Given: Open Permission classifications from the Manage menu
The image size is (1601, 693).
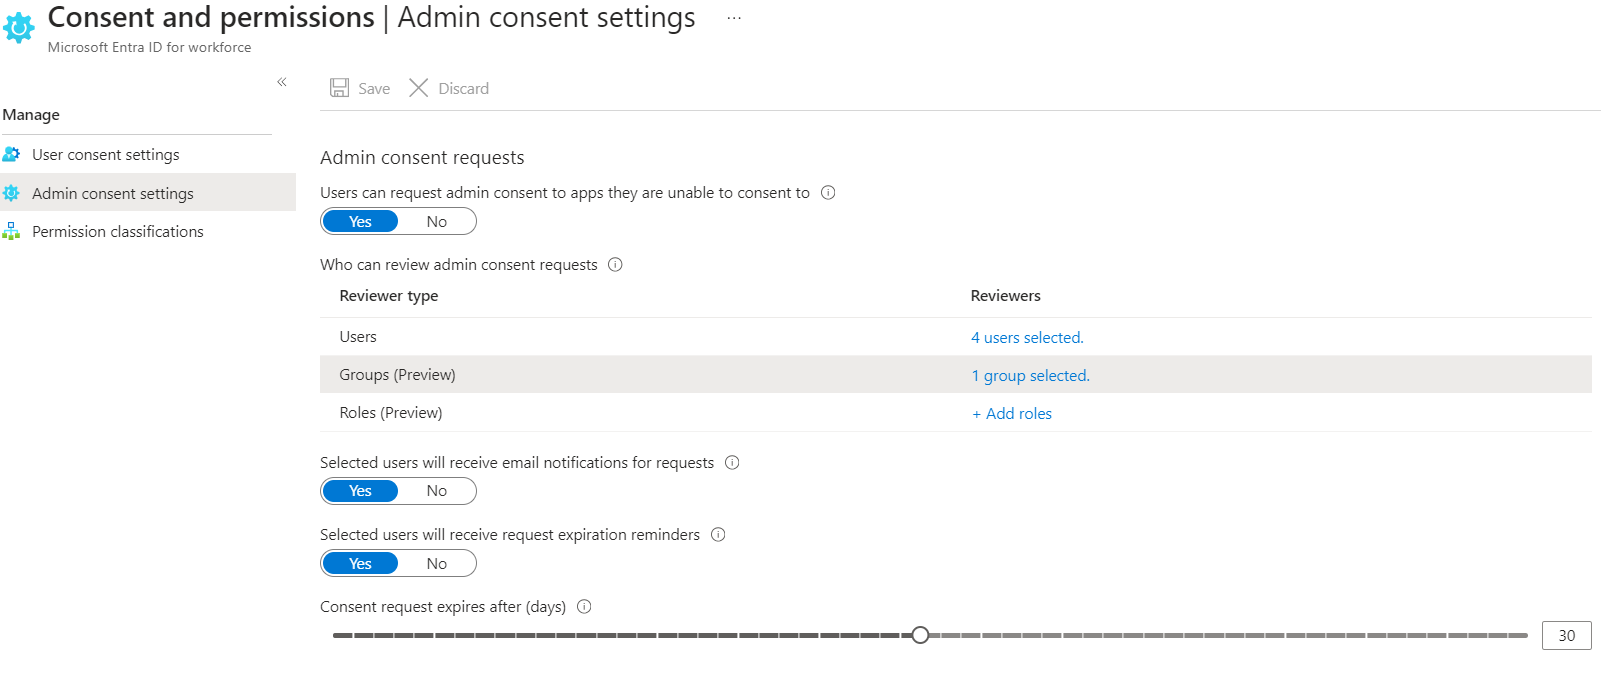Looking at the screenshot, I should click(116, 231).
